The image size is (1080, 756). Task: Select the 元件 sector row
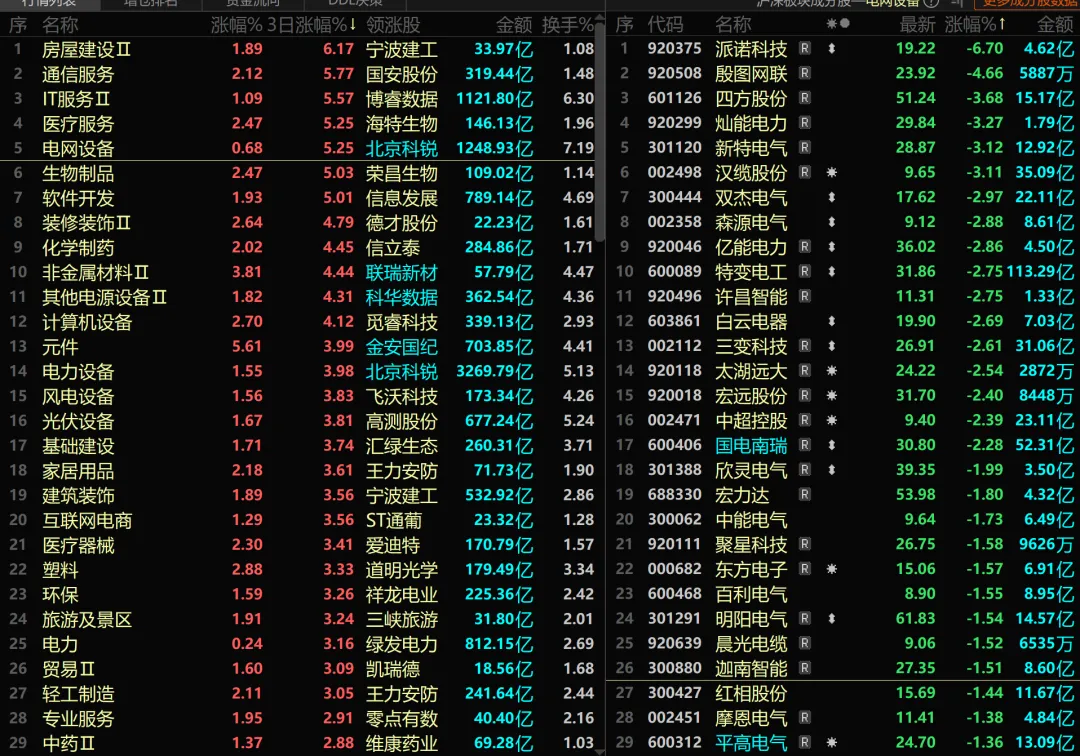300,346
